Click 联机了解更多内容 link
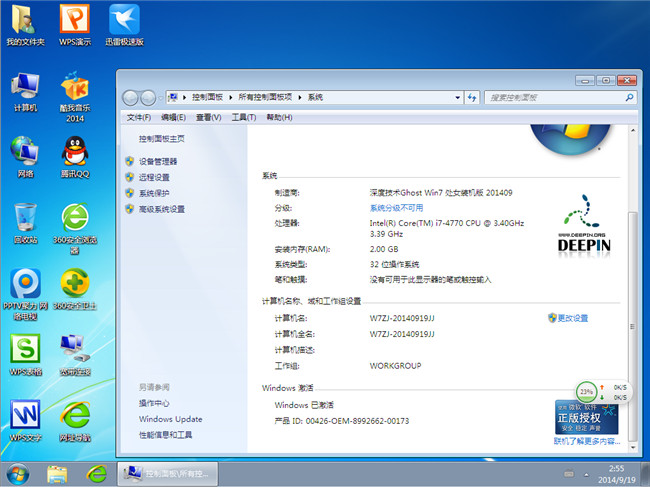Screen dimensions: 650x487 pos(587,441)
